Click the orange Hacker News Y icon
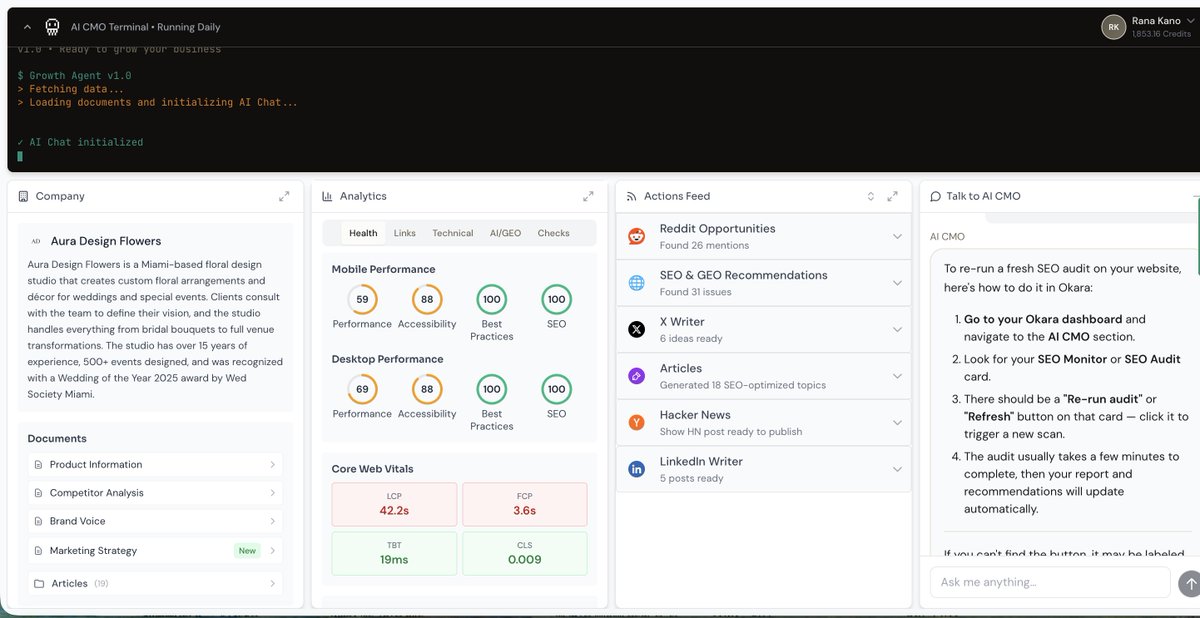This screenshot has height=618, width=1200. pyautogui.click(x=637, y=422)
